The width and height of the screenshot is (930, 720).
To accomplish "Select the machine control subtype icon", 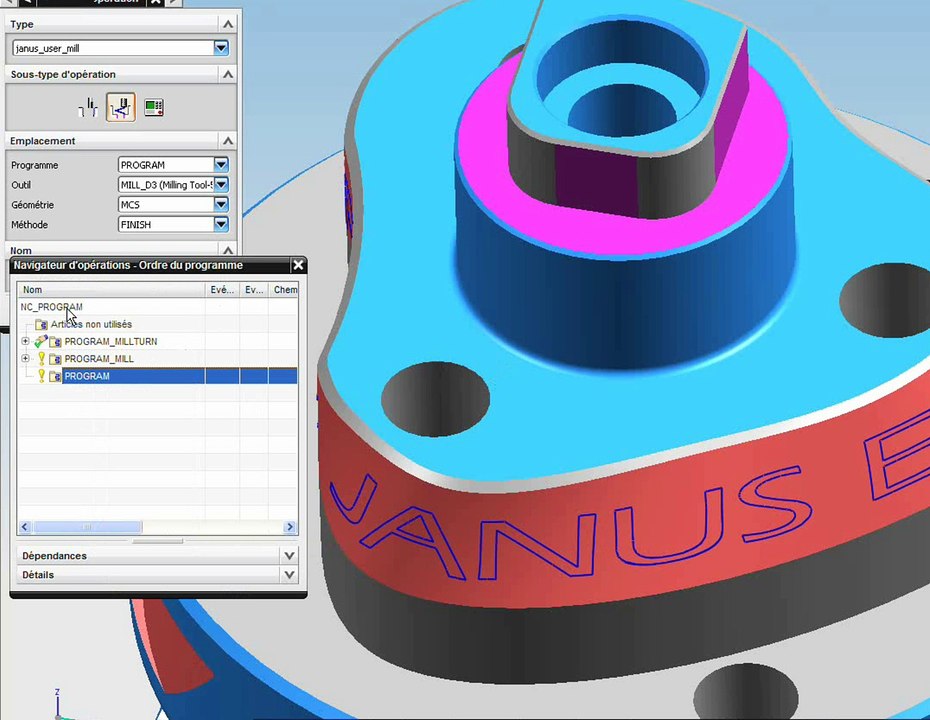I will tap(154, 107).
